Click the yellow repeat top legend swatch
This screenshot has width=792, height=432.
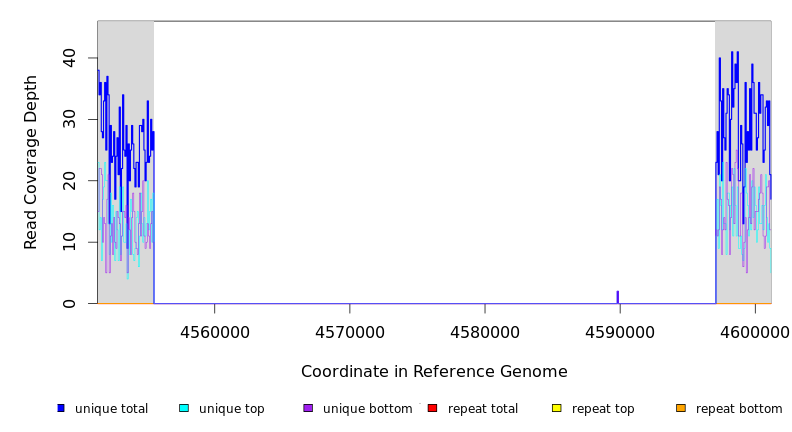[557, 408]
